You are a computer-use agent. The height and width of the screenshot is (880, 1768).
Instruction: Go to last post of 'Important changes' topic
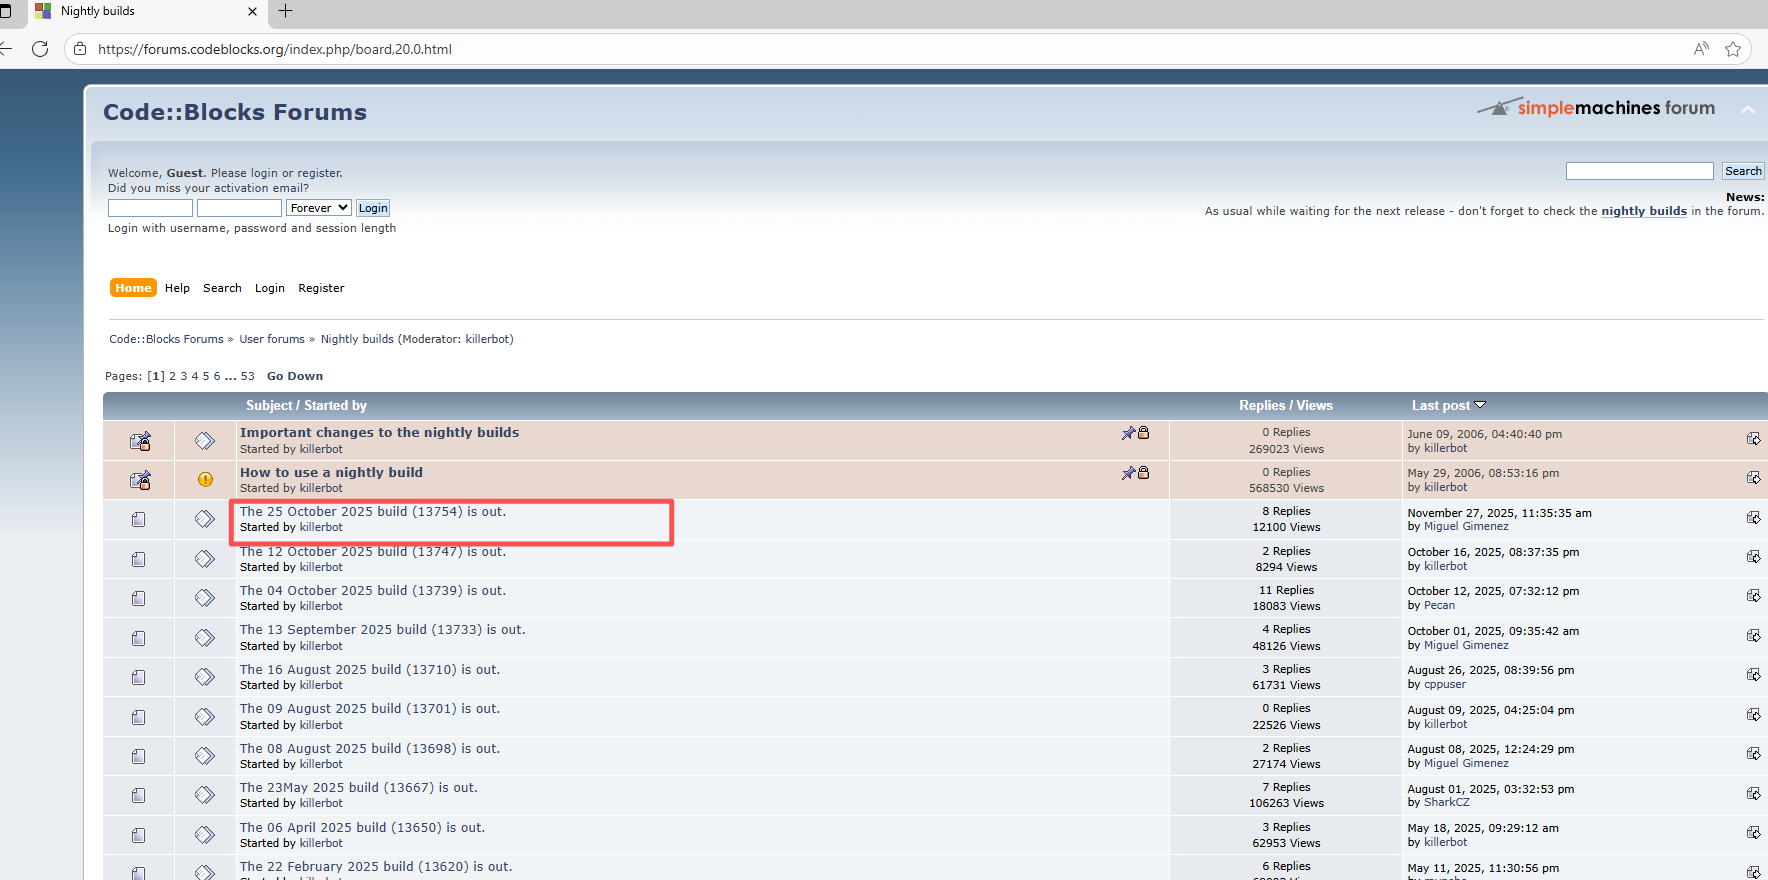[1753, 439]
